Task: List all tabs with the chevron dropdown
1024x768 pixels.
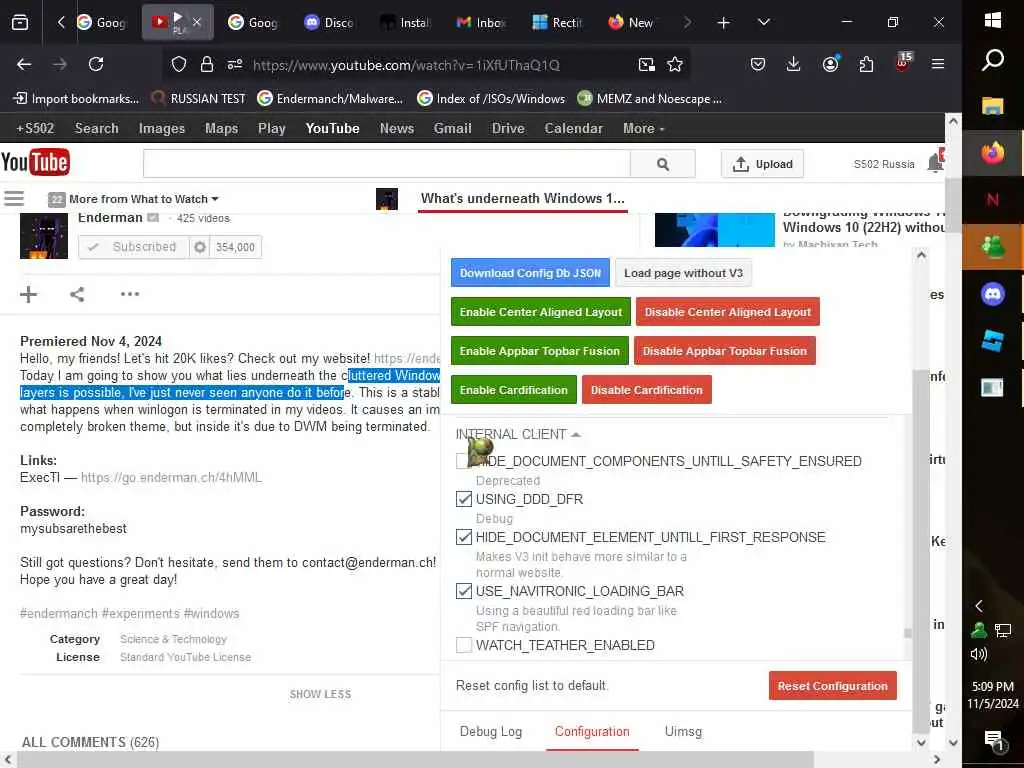Action: click(x=763, y=23)
